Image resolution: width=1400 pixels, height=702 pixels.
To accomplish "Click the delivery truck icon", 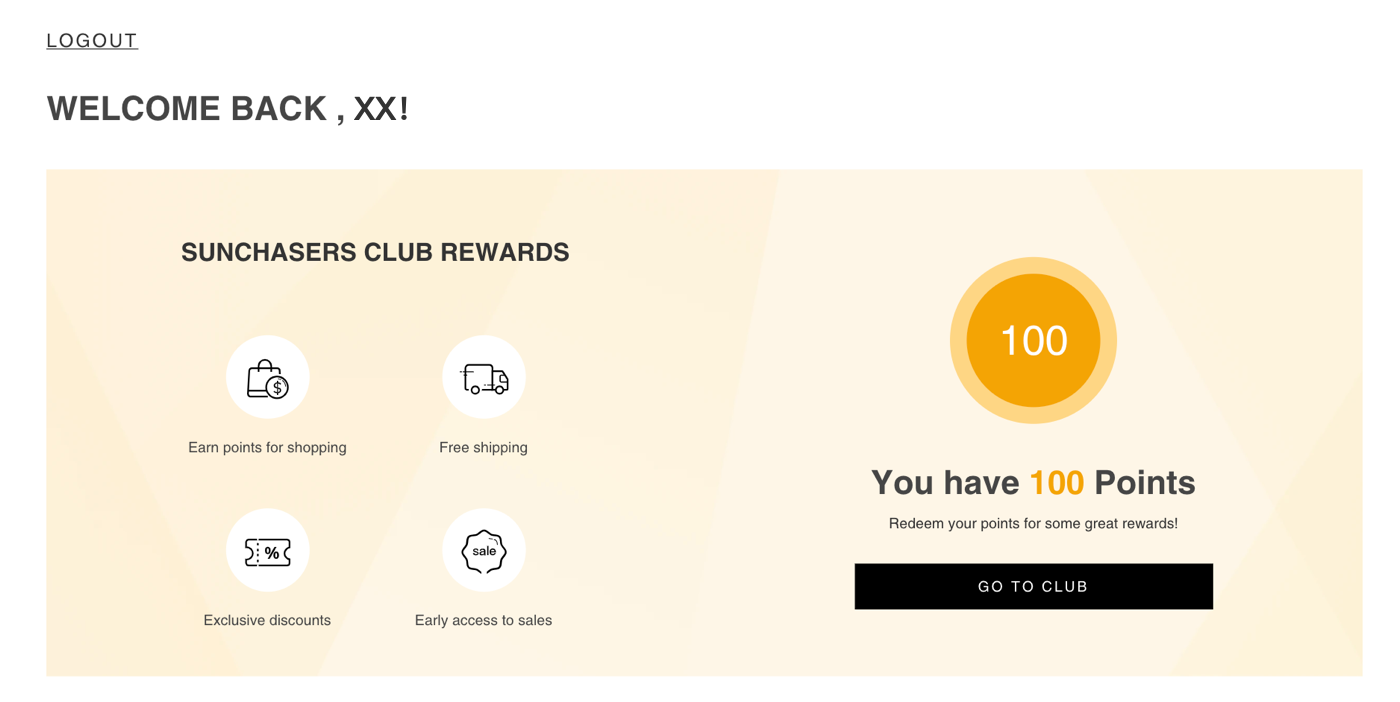I will pos(484,379).
